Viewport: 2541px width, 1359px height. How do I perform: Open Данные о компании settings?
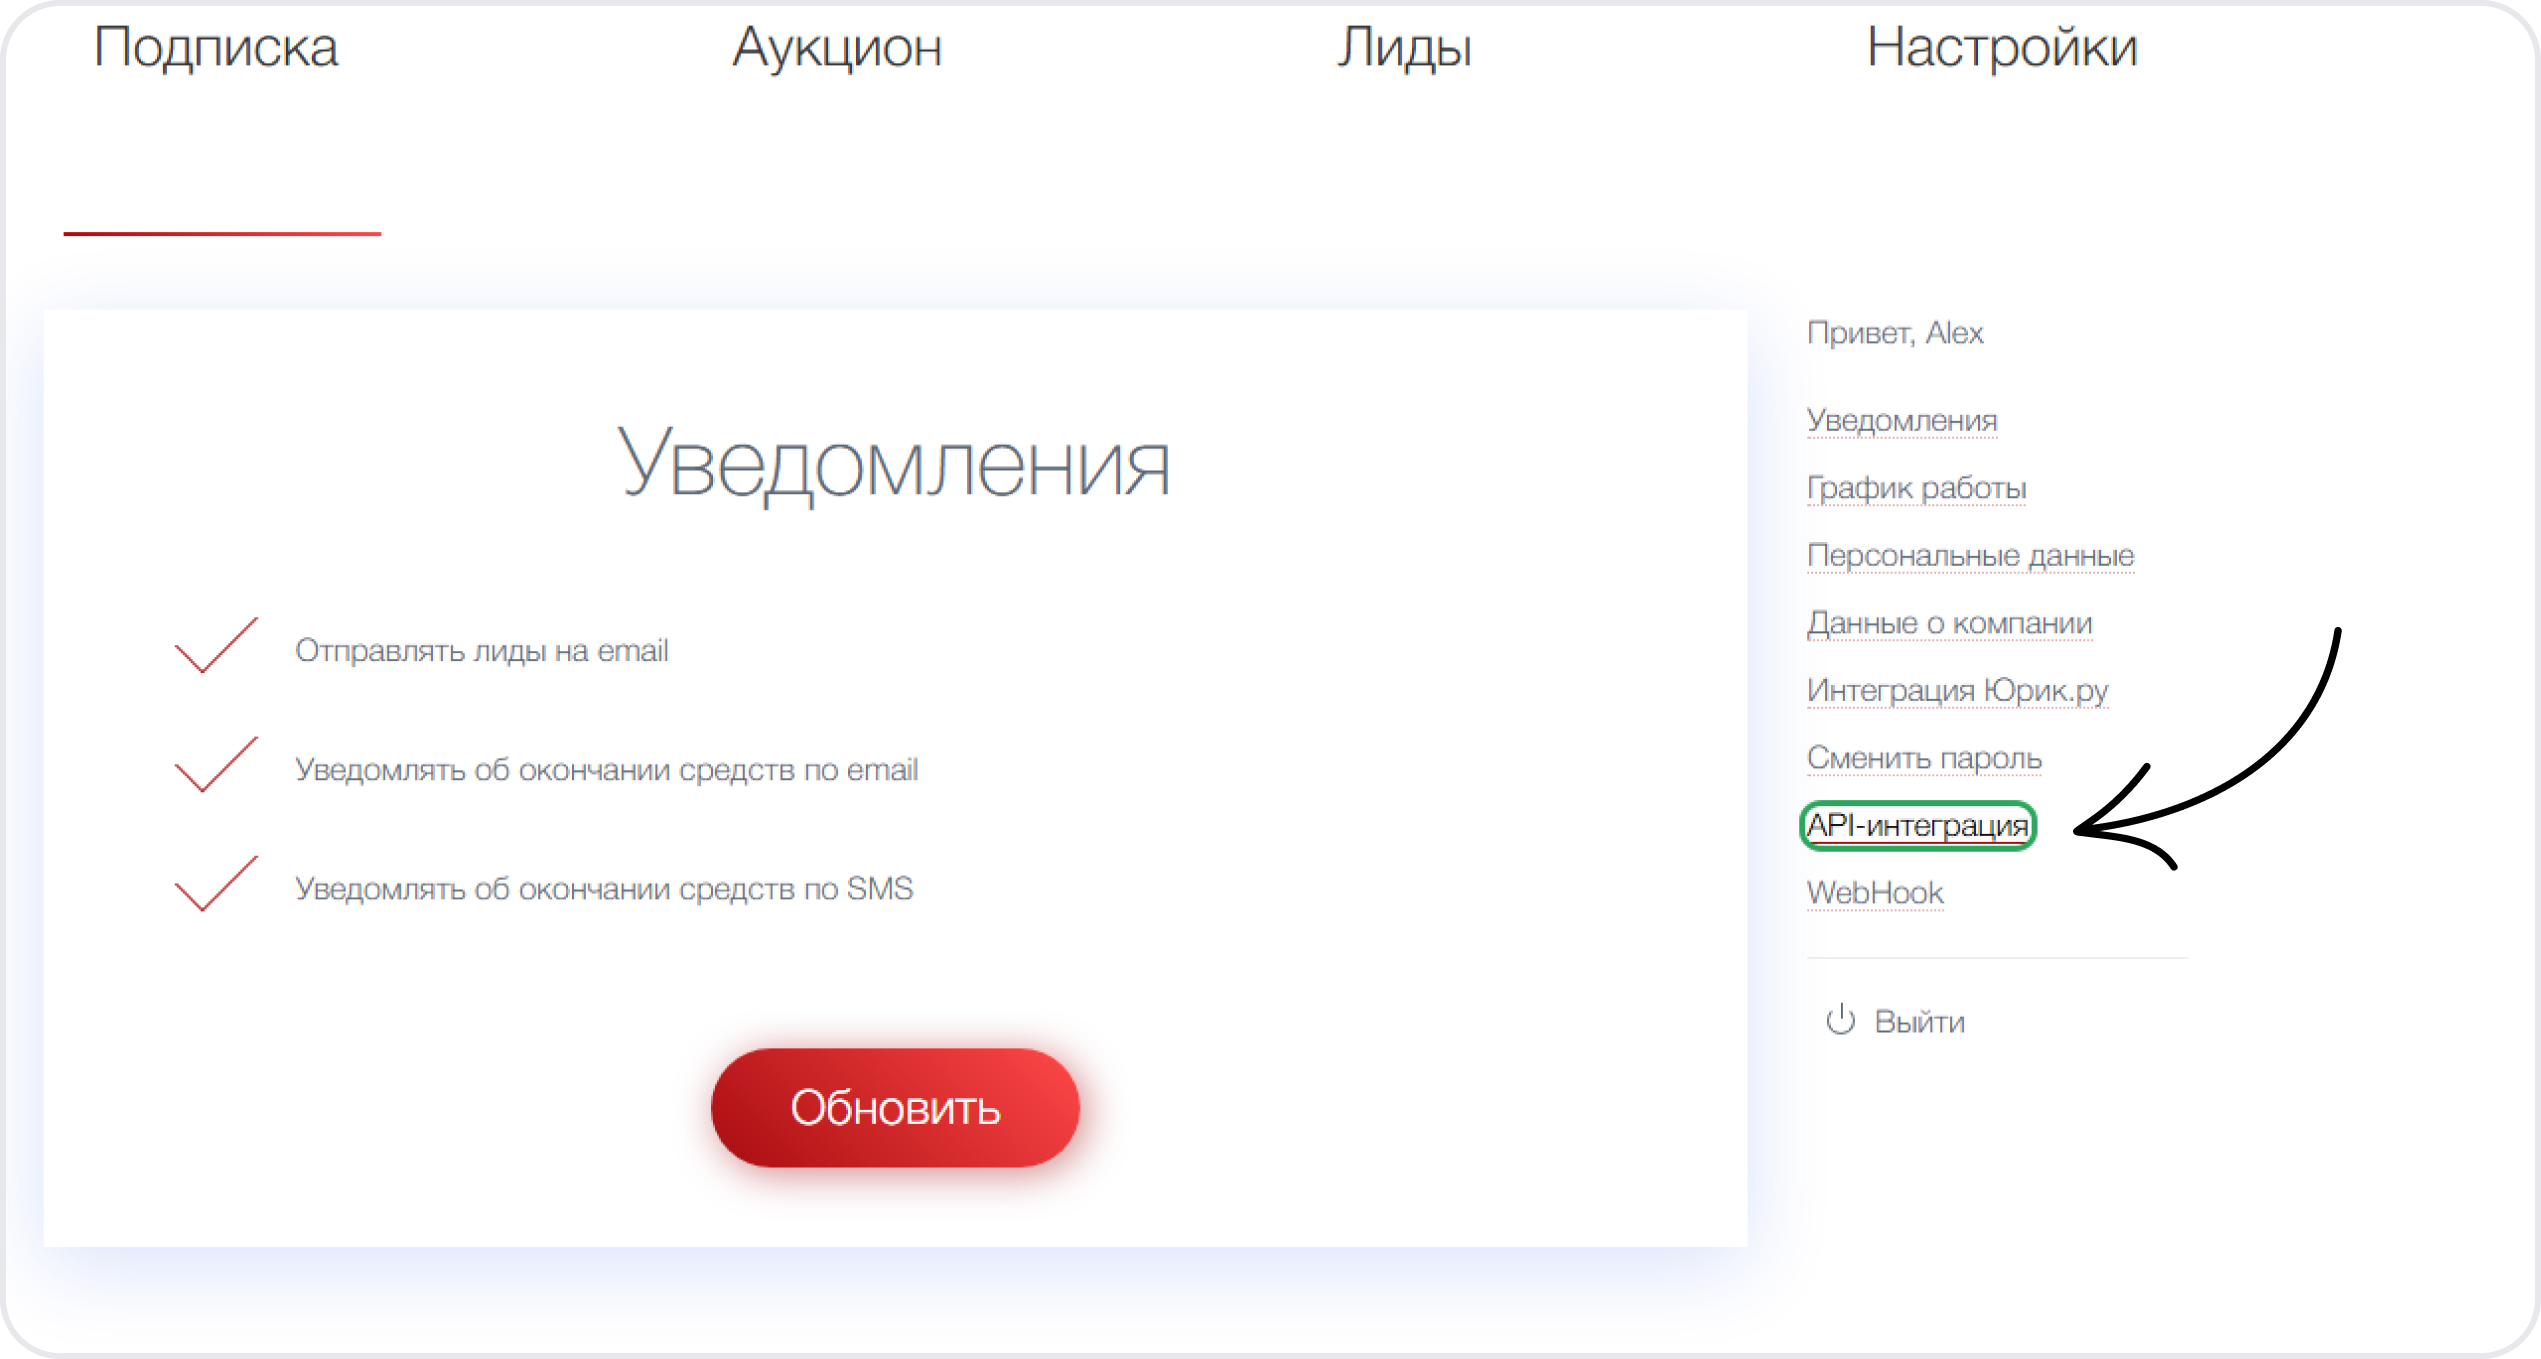(1949, 623)
